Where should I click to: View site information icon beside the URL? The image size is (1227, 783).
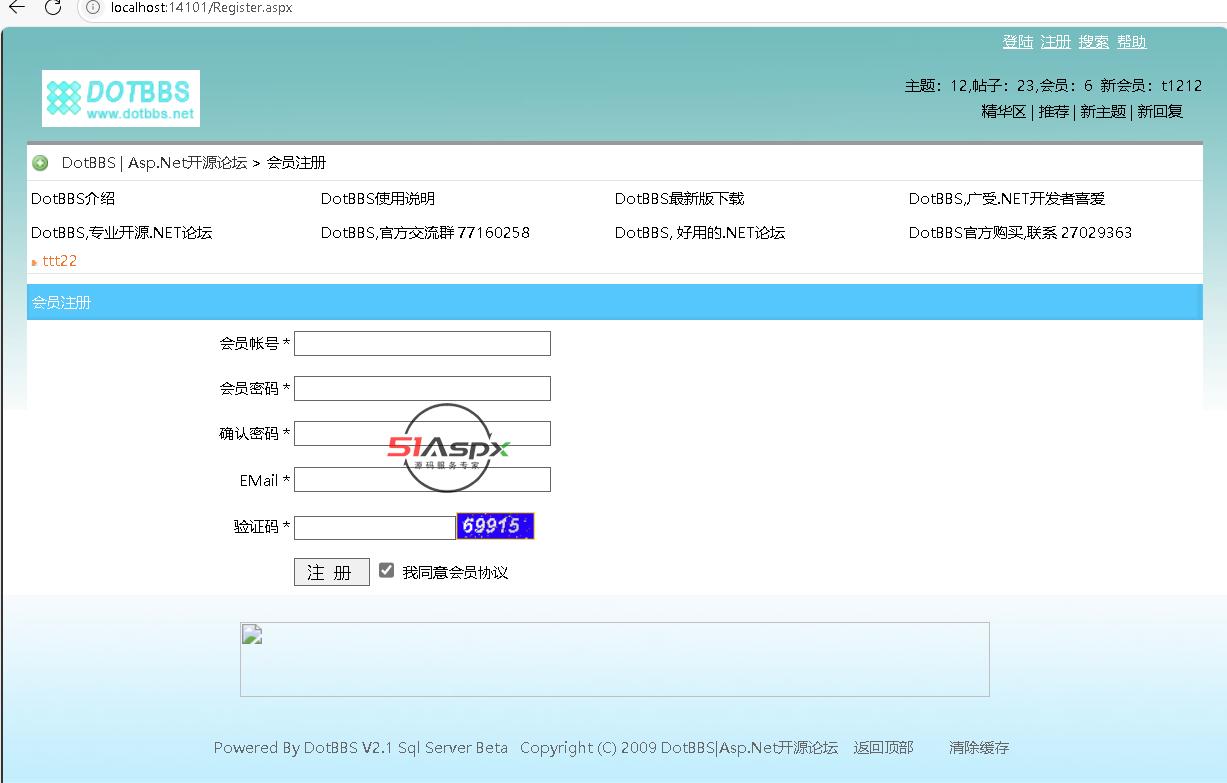(x=92, y=7)
